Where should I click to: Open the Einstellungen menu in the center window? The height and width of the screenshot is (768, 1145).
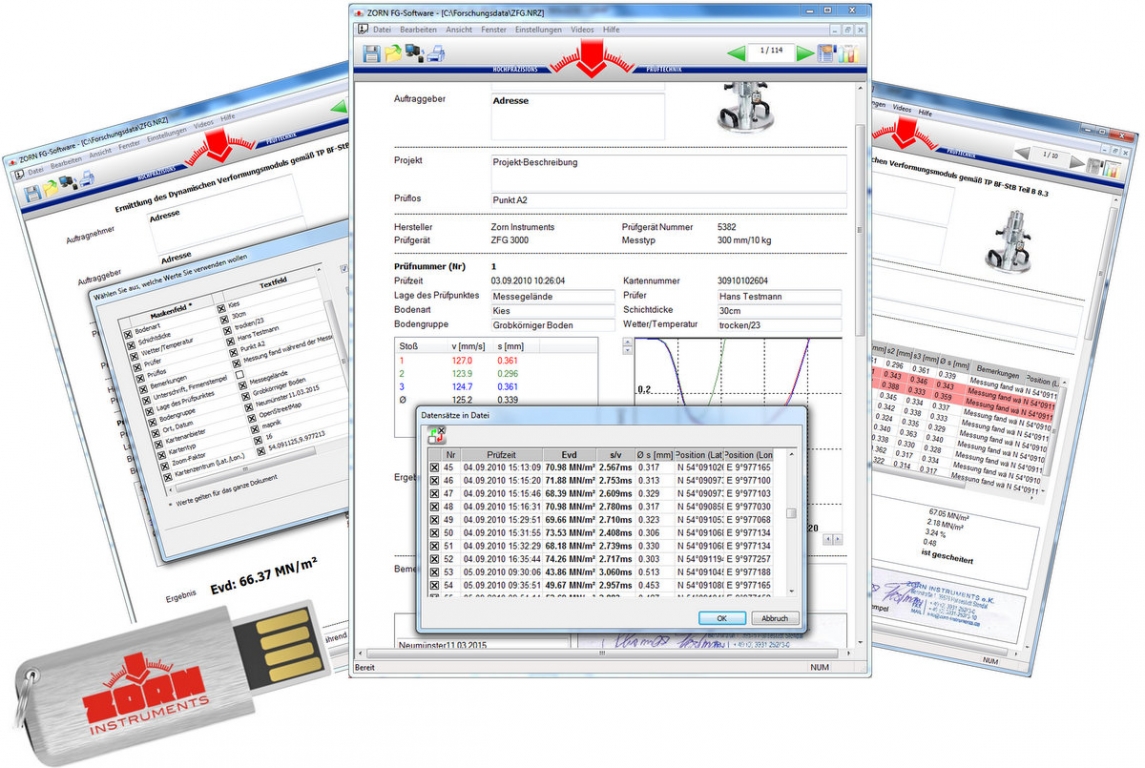point(538,30)
